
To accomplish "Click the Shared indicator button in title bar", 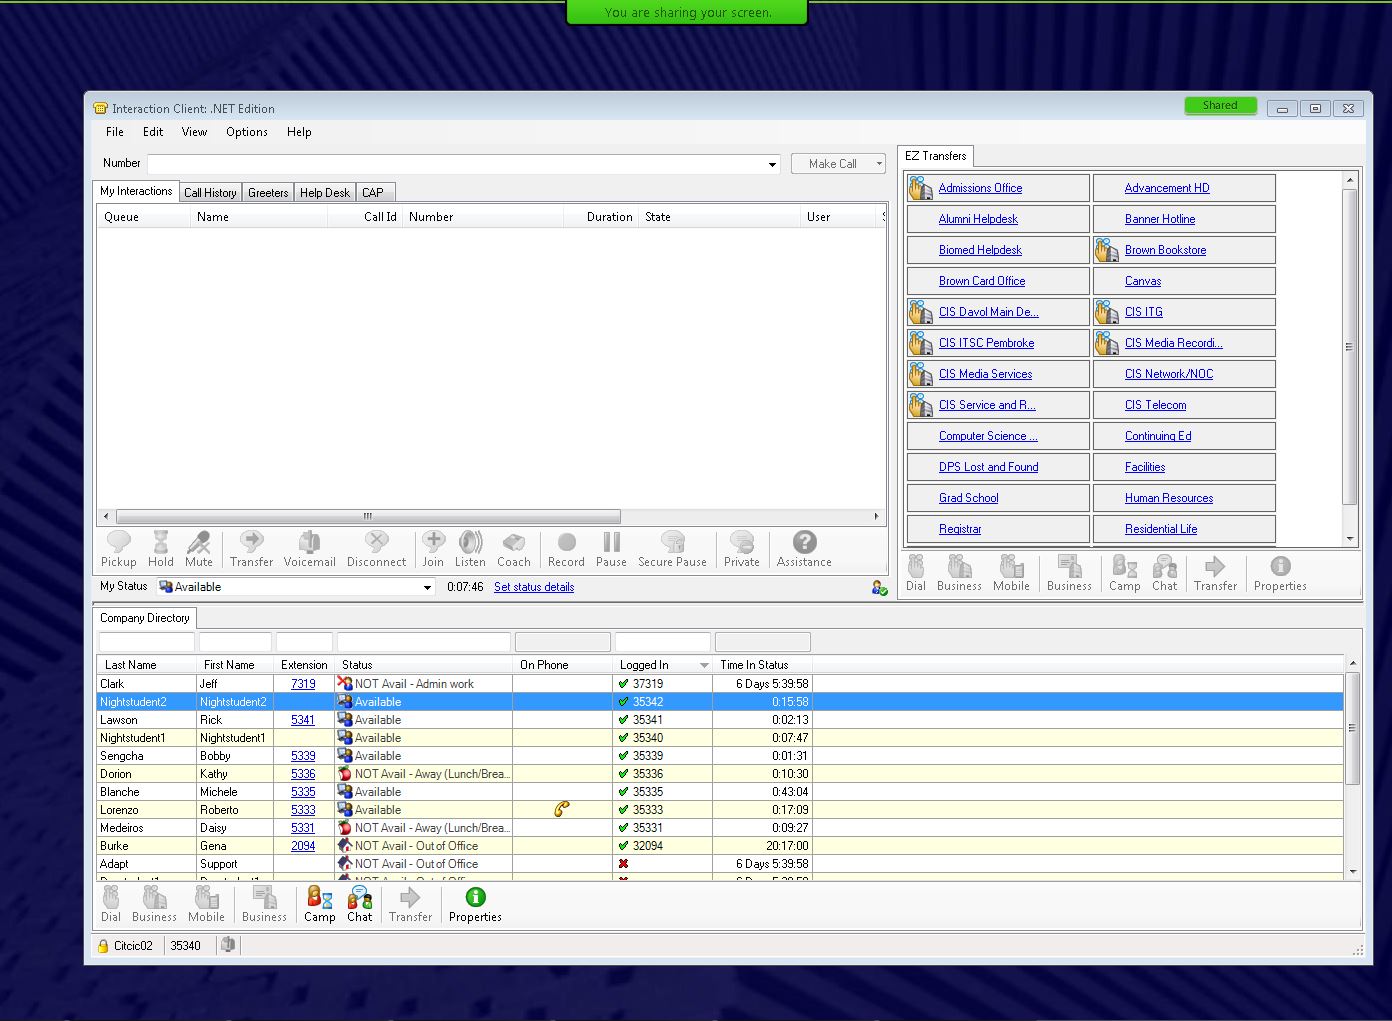I will pos(1220,106).
